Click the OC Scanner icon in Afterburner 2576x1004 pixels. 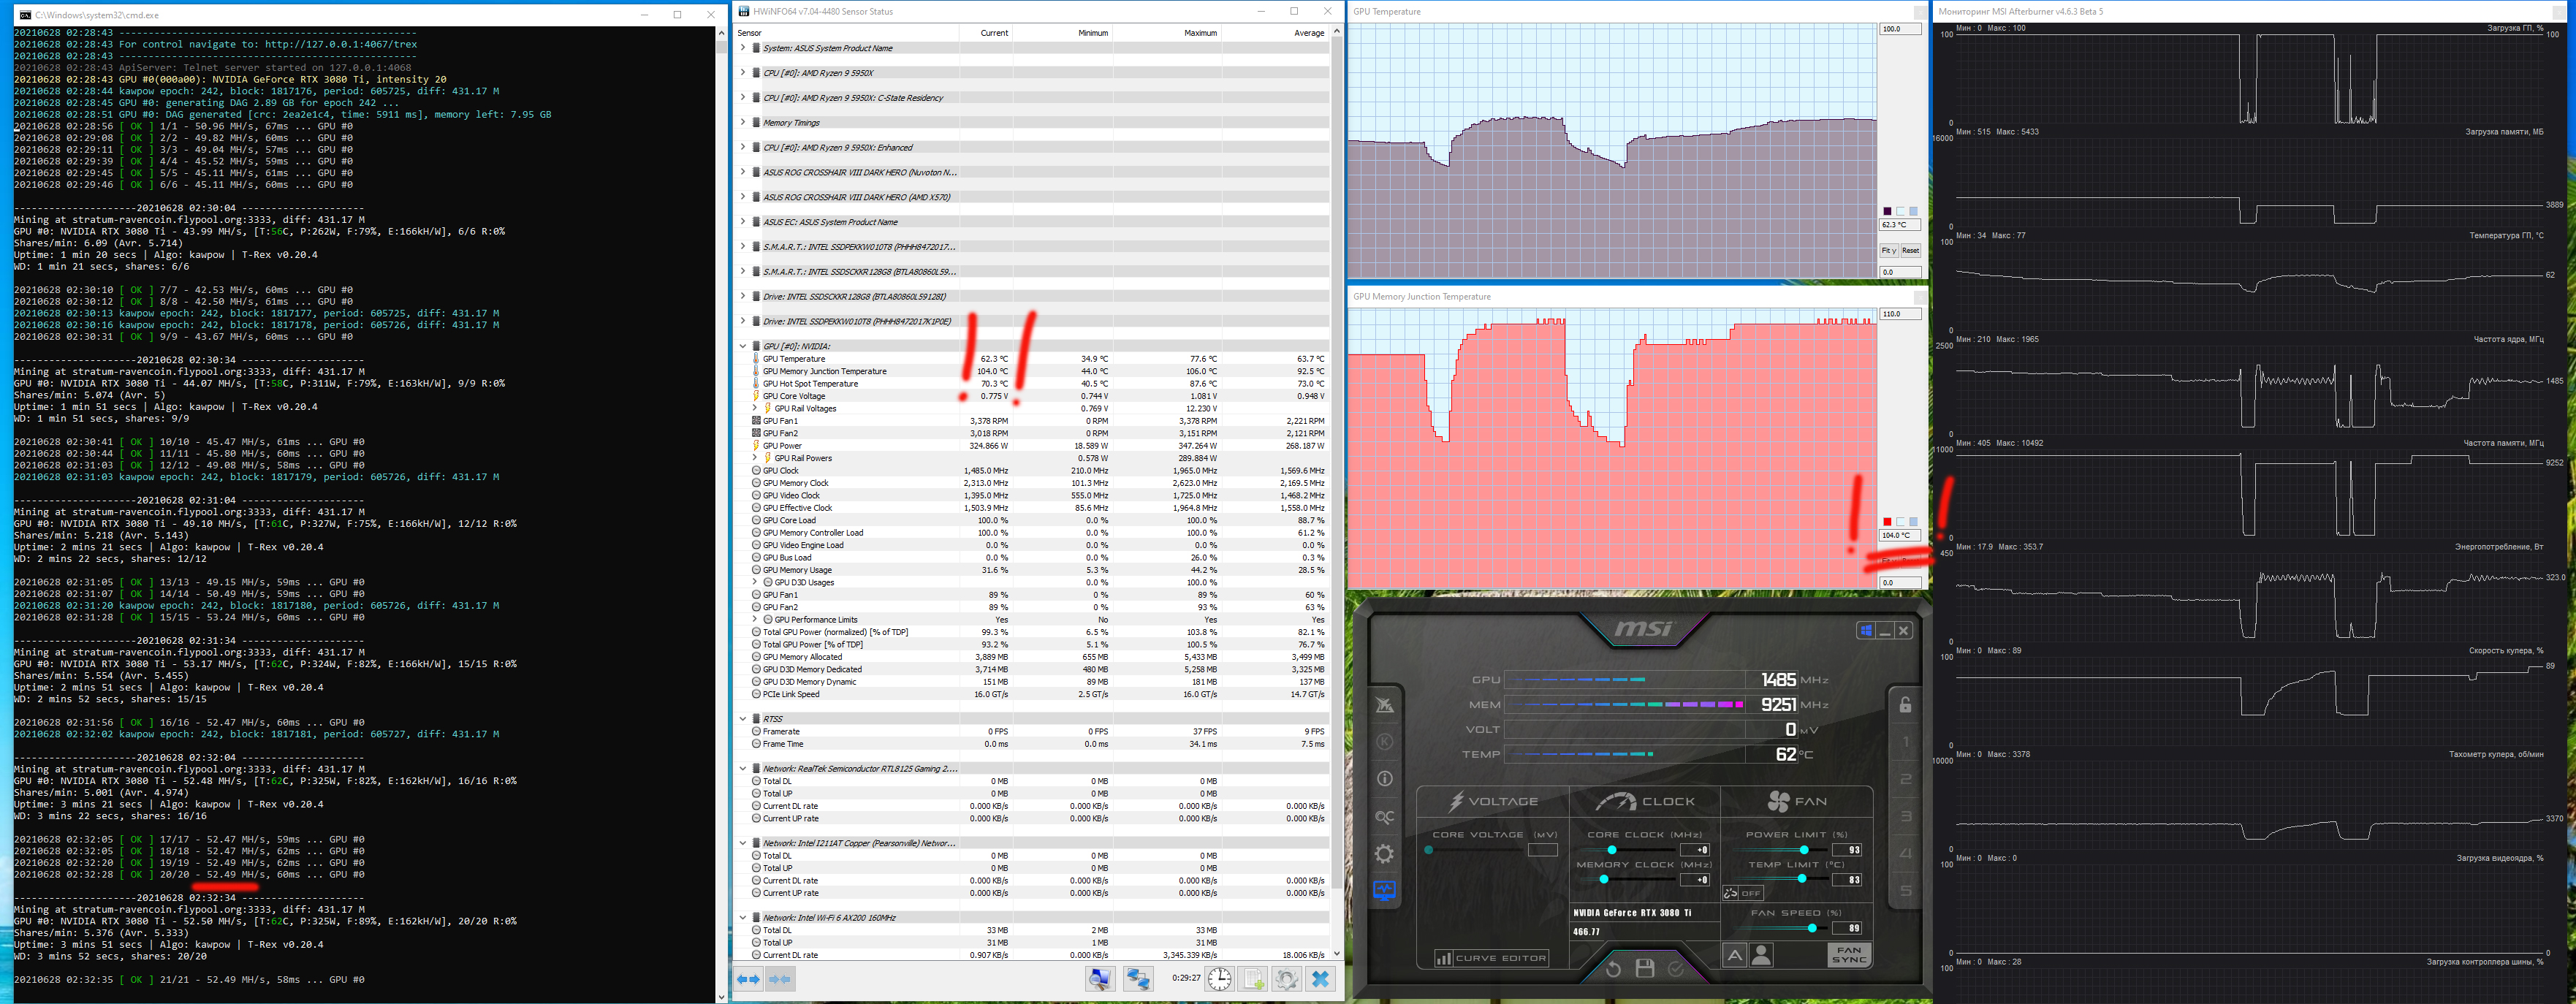tap(1384, 816)
